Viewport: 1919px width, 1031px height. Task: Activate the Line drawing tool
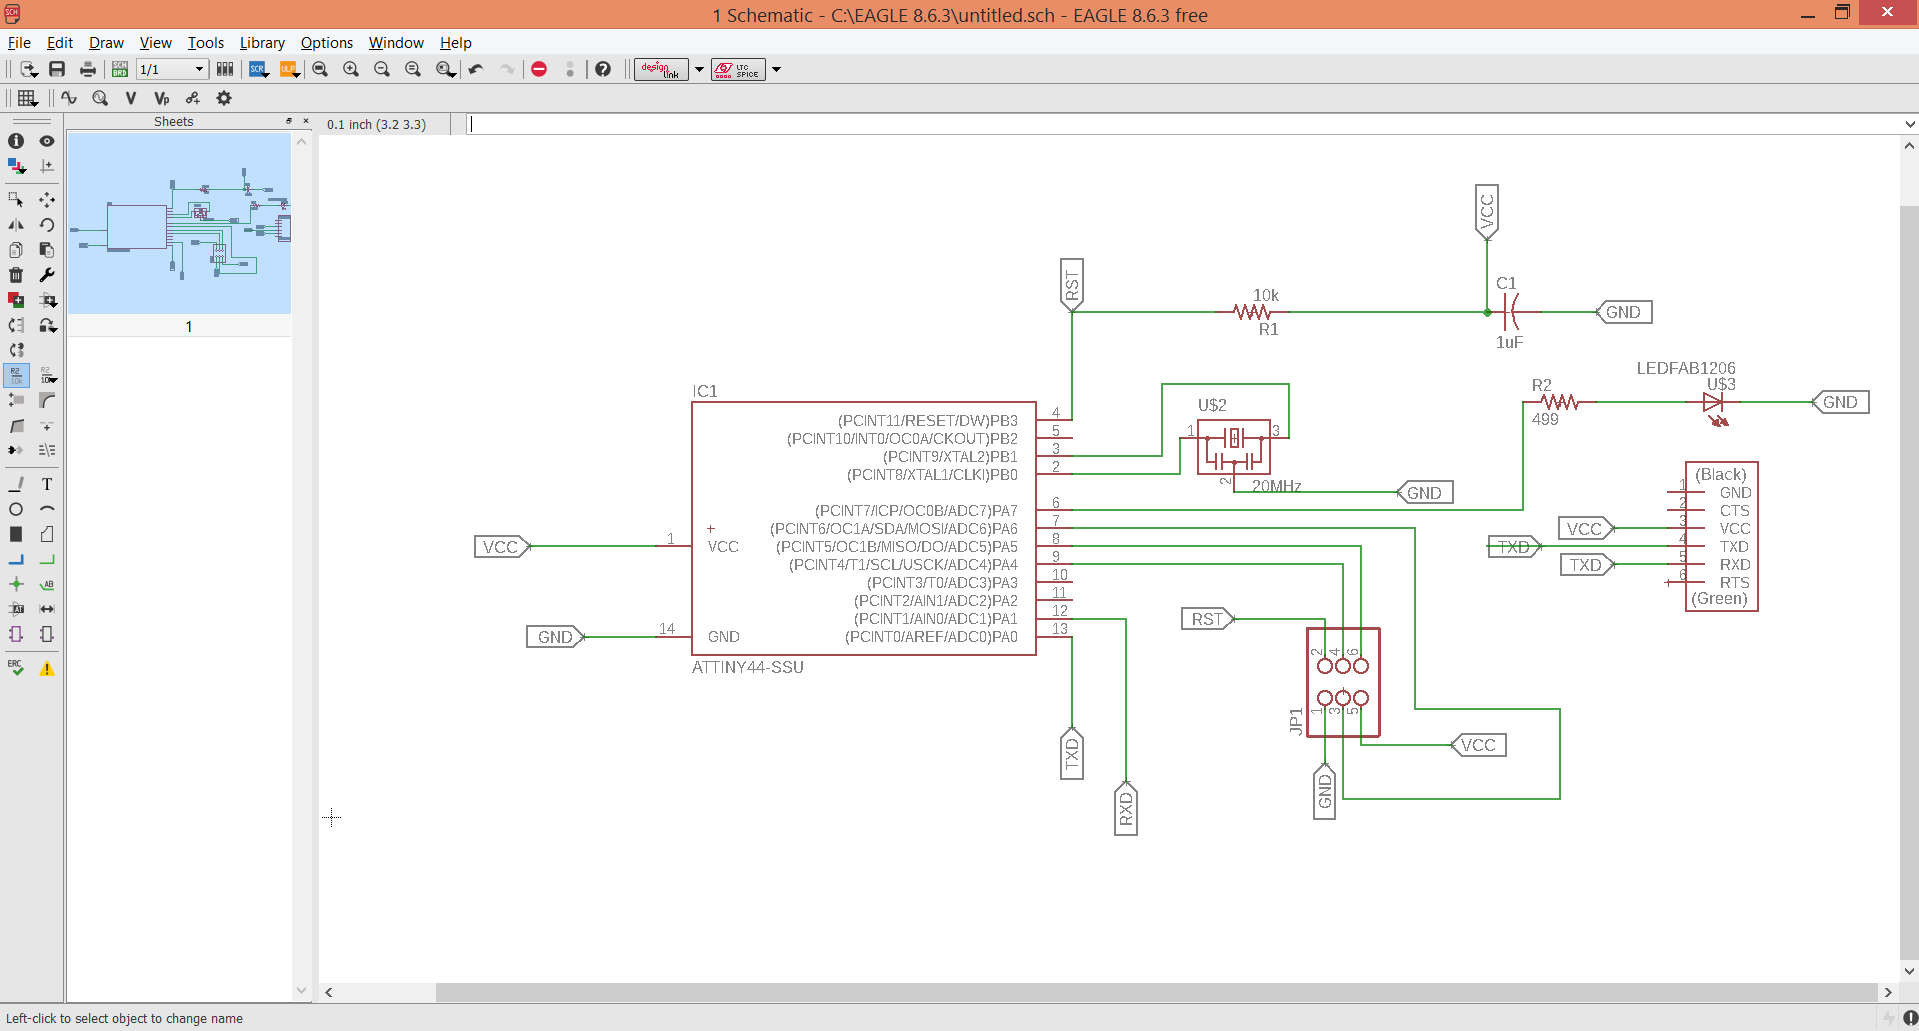pyautogui.click(x=16, y=484)
